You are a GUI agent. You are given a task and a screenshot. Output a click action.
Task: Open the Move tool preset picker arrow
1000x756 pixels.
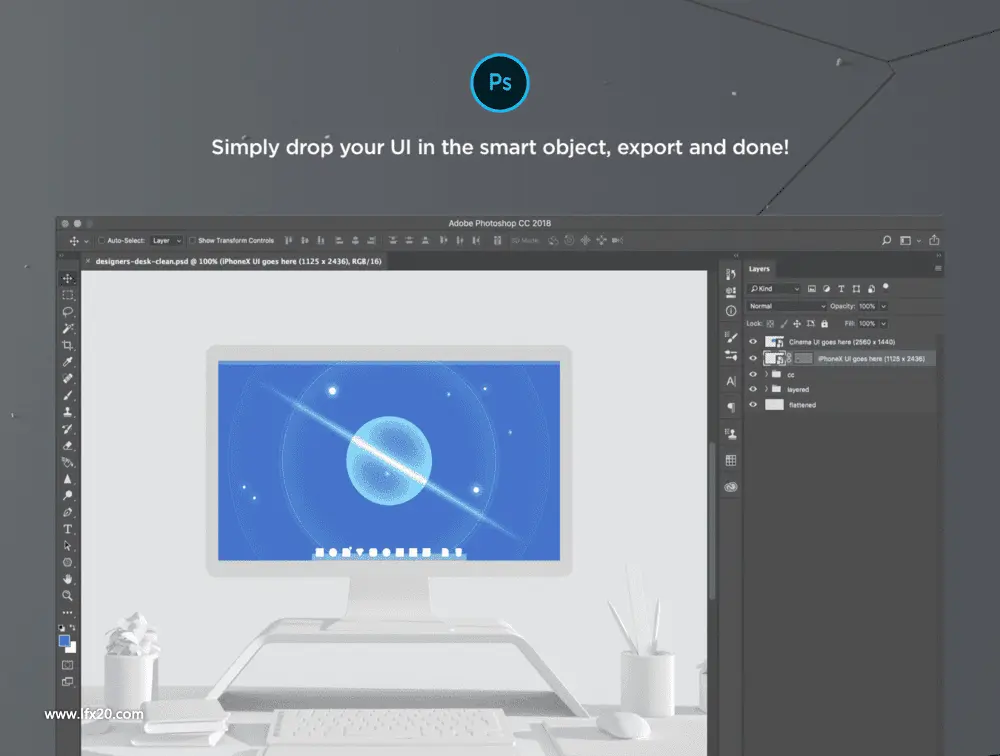(x=86, y=241)
